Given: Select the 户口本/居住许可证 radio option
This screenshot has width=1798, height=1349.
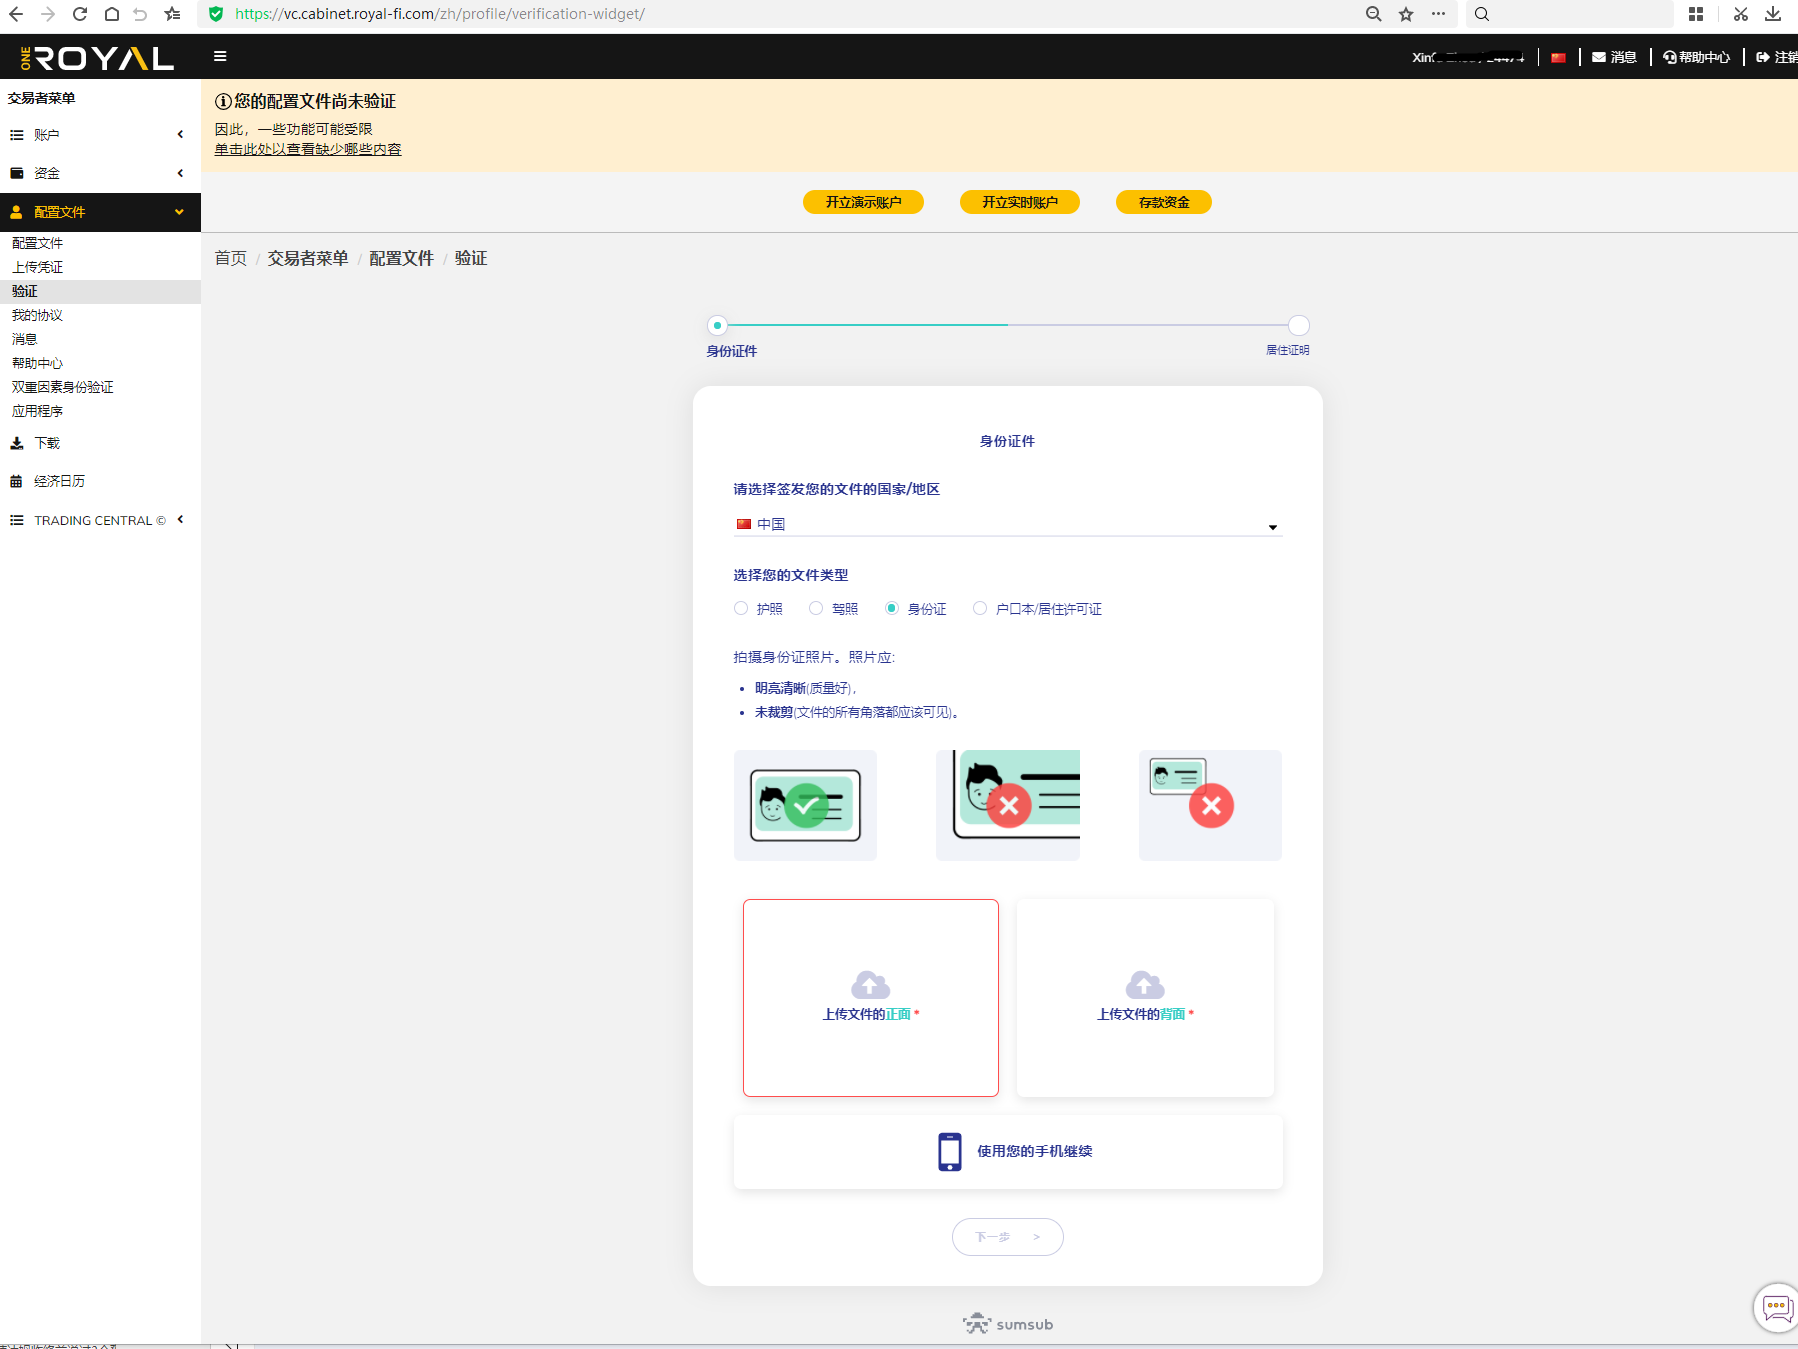Looking at the screenshot, I should coord(980,608).
